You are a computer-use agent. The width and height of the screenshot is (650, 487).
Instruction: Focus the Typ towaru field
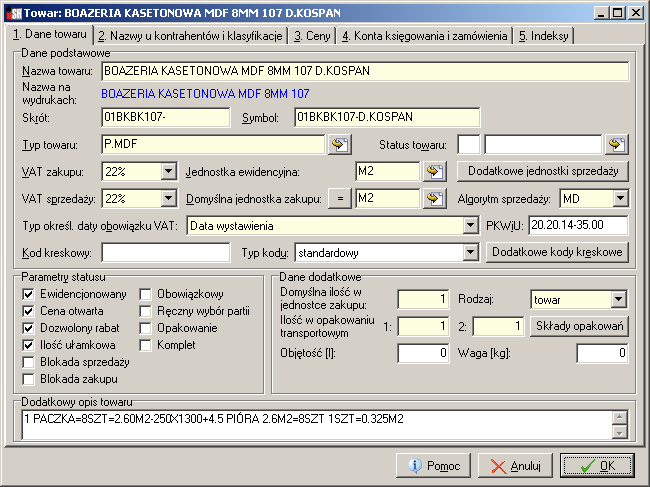pos(213,144)
